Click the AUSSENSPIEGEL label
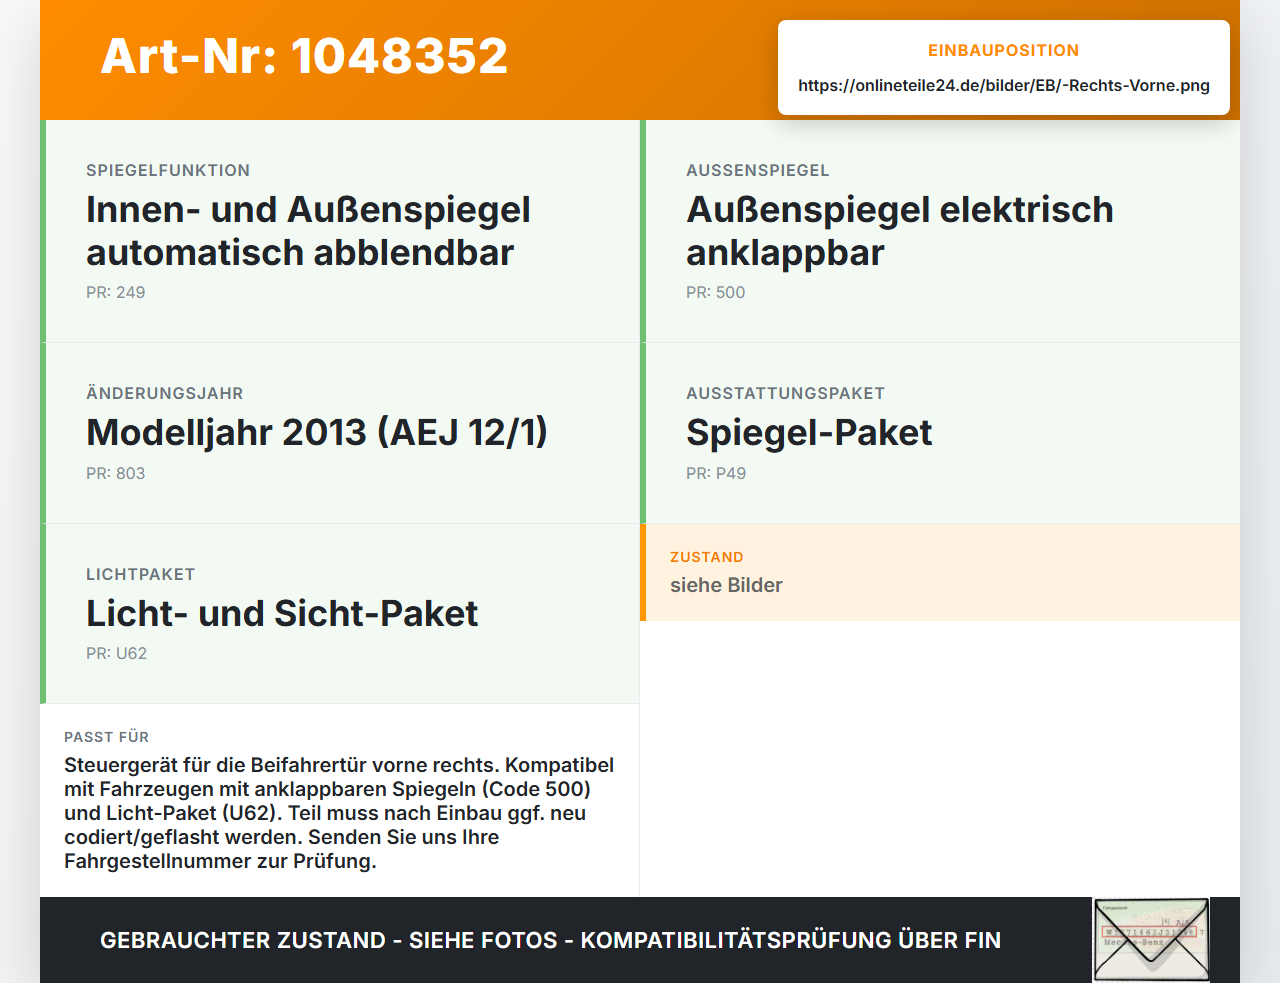 [x=758, y=170]
